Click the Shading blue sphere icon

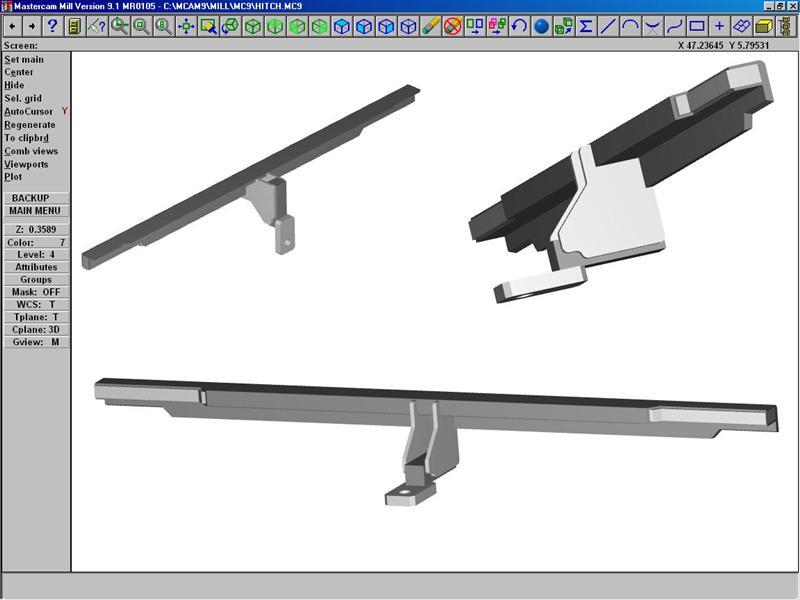click(541, 26)
